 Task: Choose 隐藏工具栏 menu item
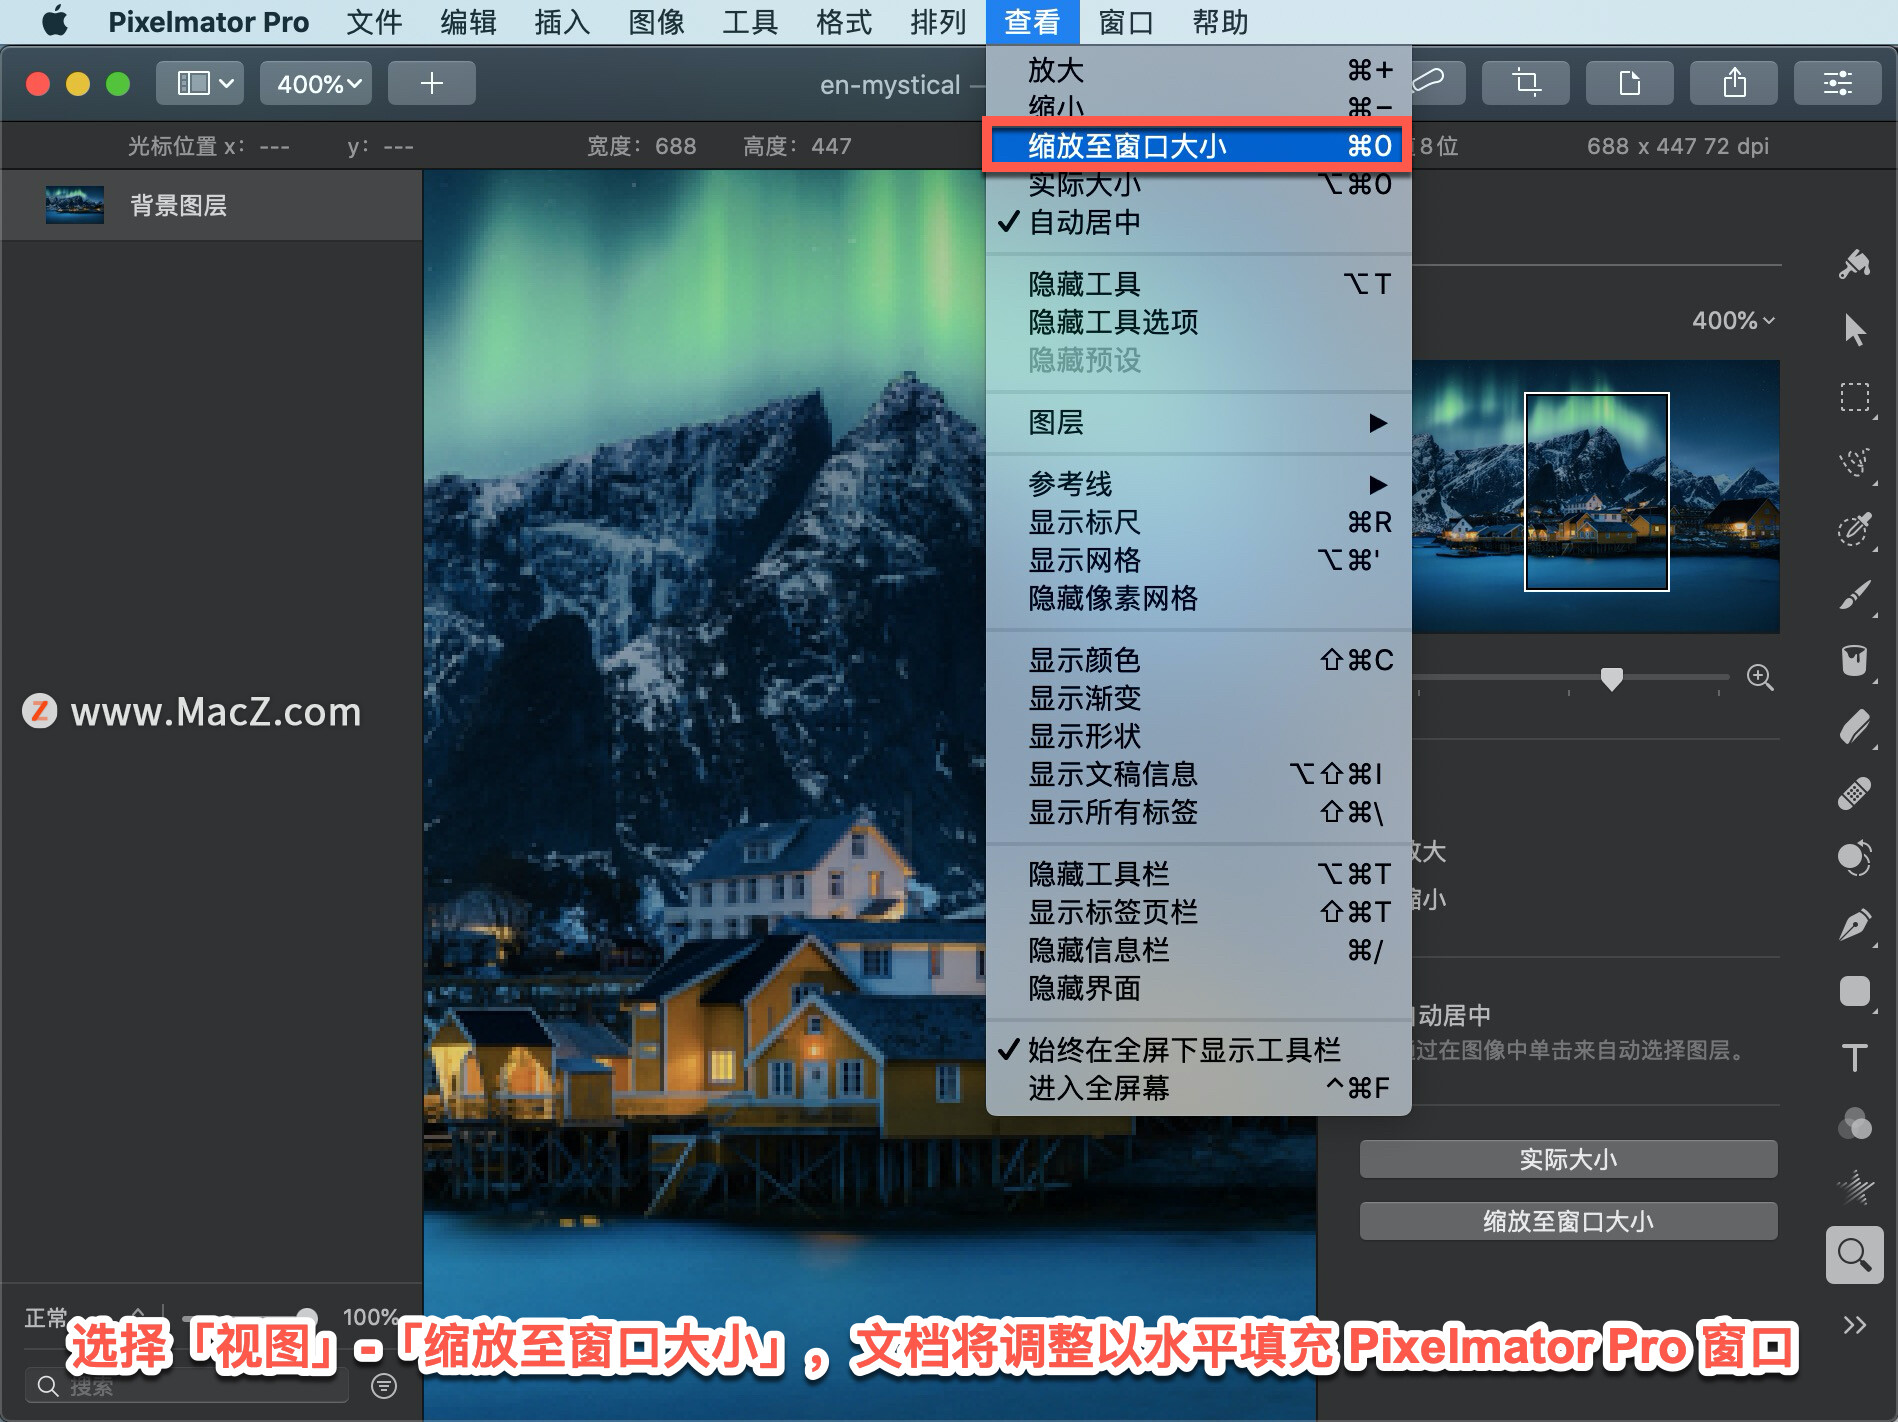click(1198, 874)
